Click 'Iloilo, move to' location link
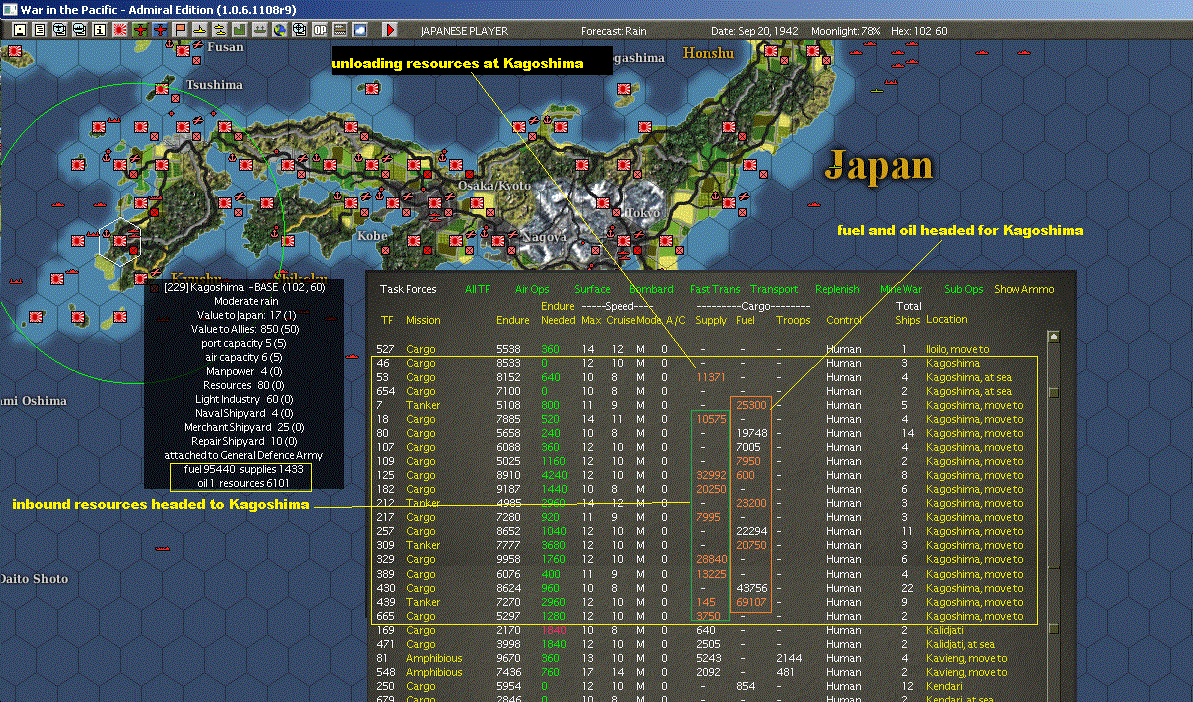 [x=957, y=349]
